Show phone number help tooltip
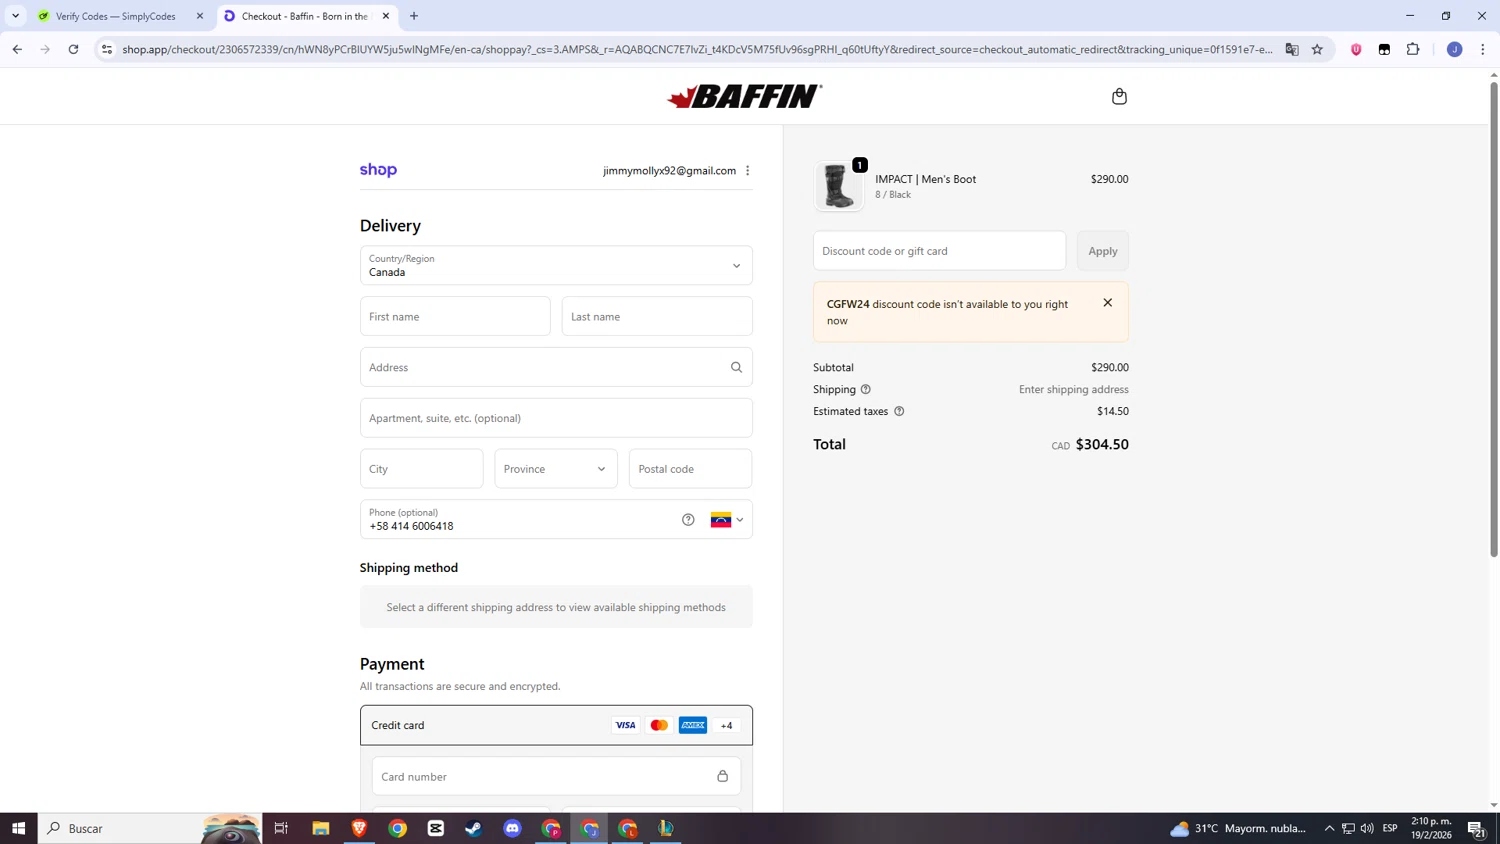The image size is (1500, 844). point(688,519)
